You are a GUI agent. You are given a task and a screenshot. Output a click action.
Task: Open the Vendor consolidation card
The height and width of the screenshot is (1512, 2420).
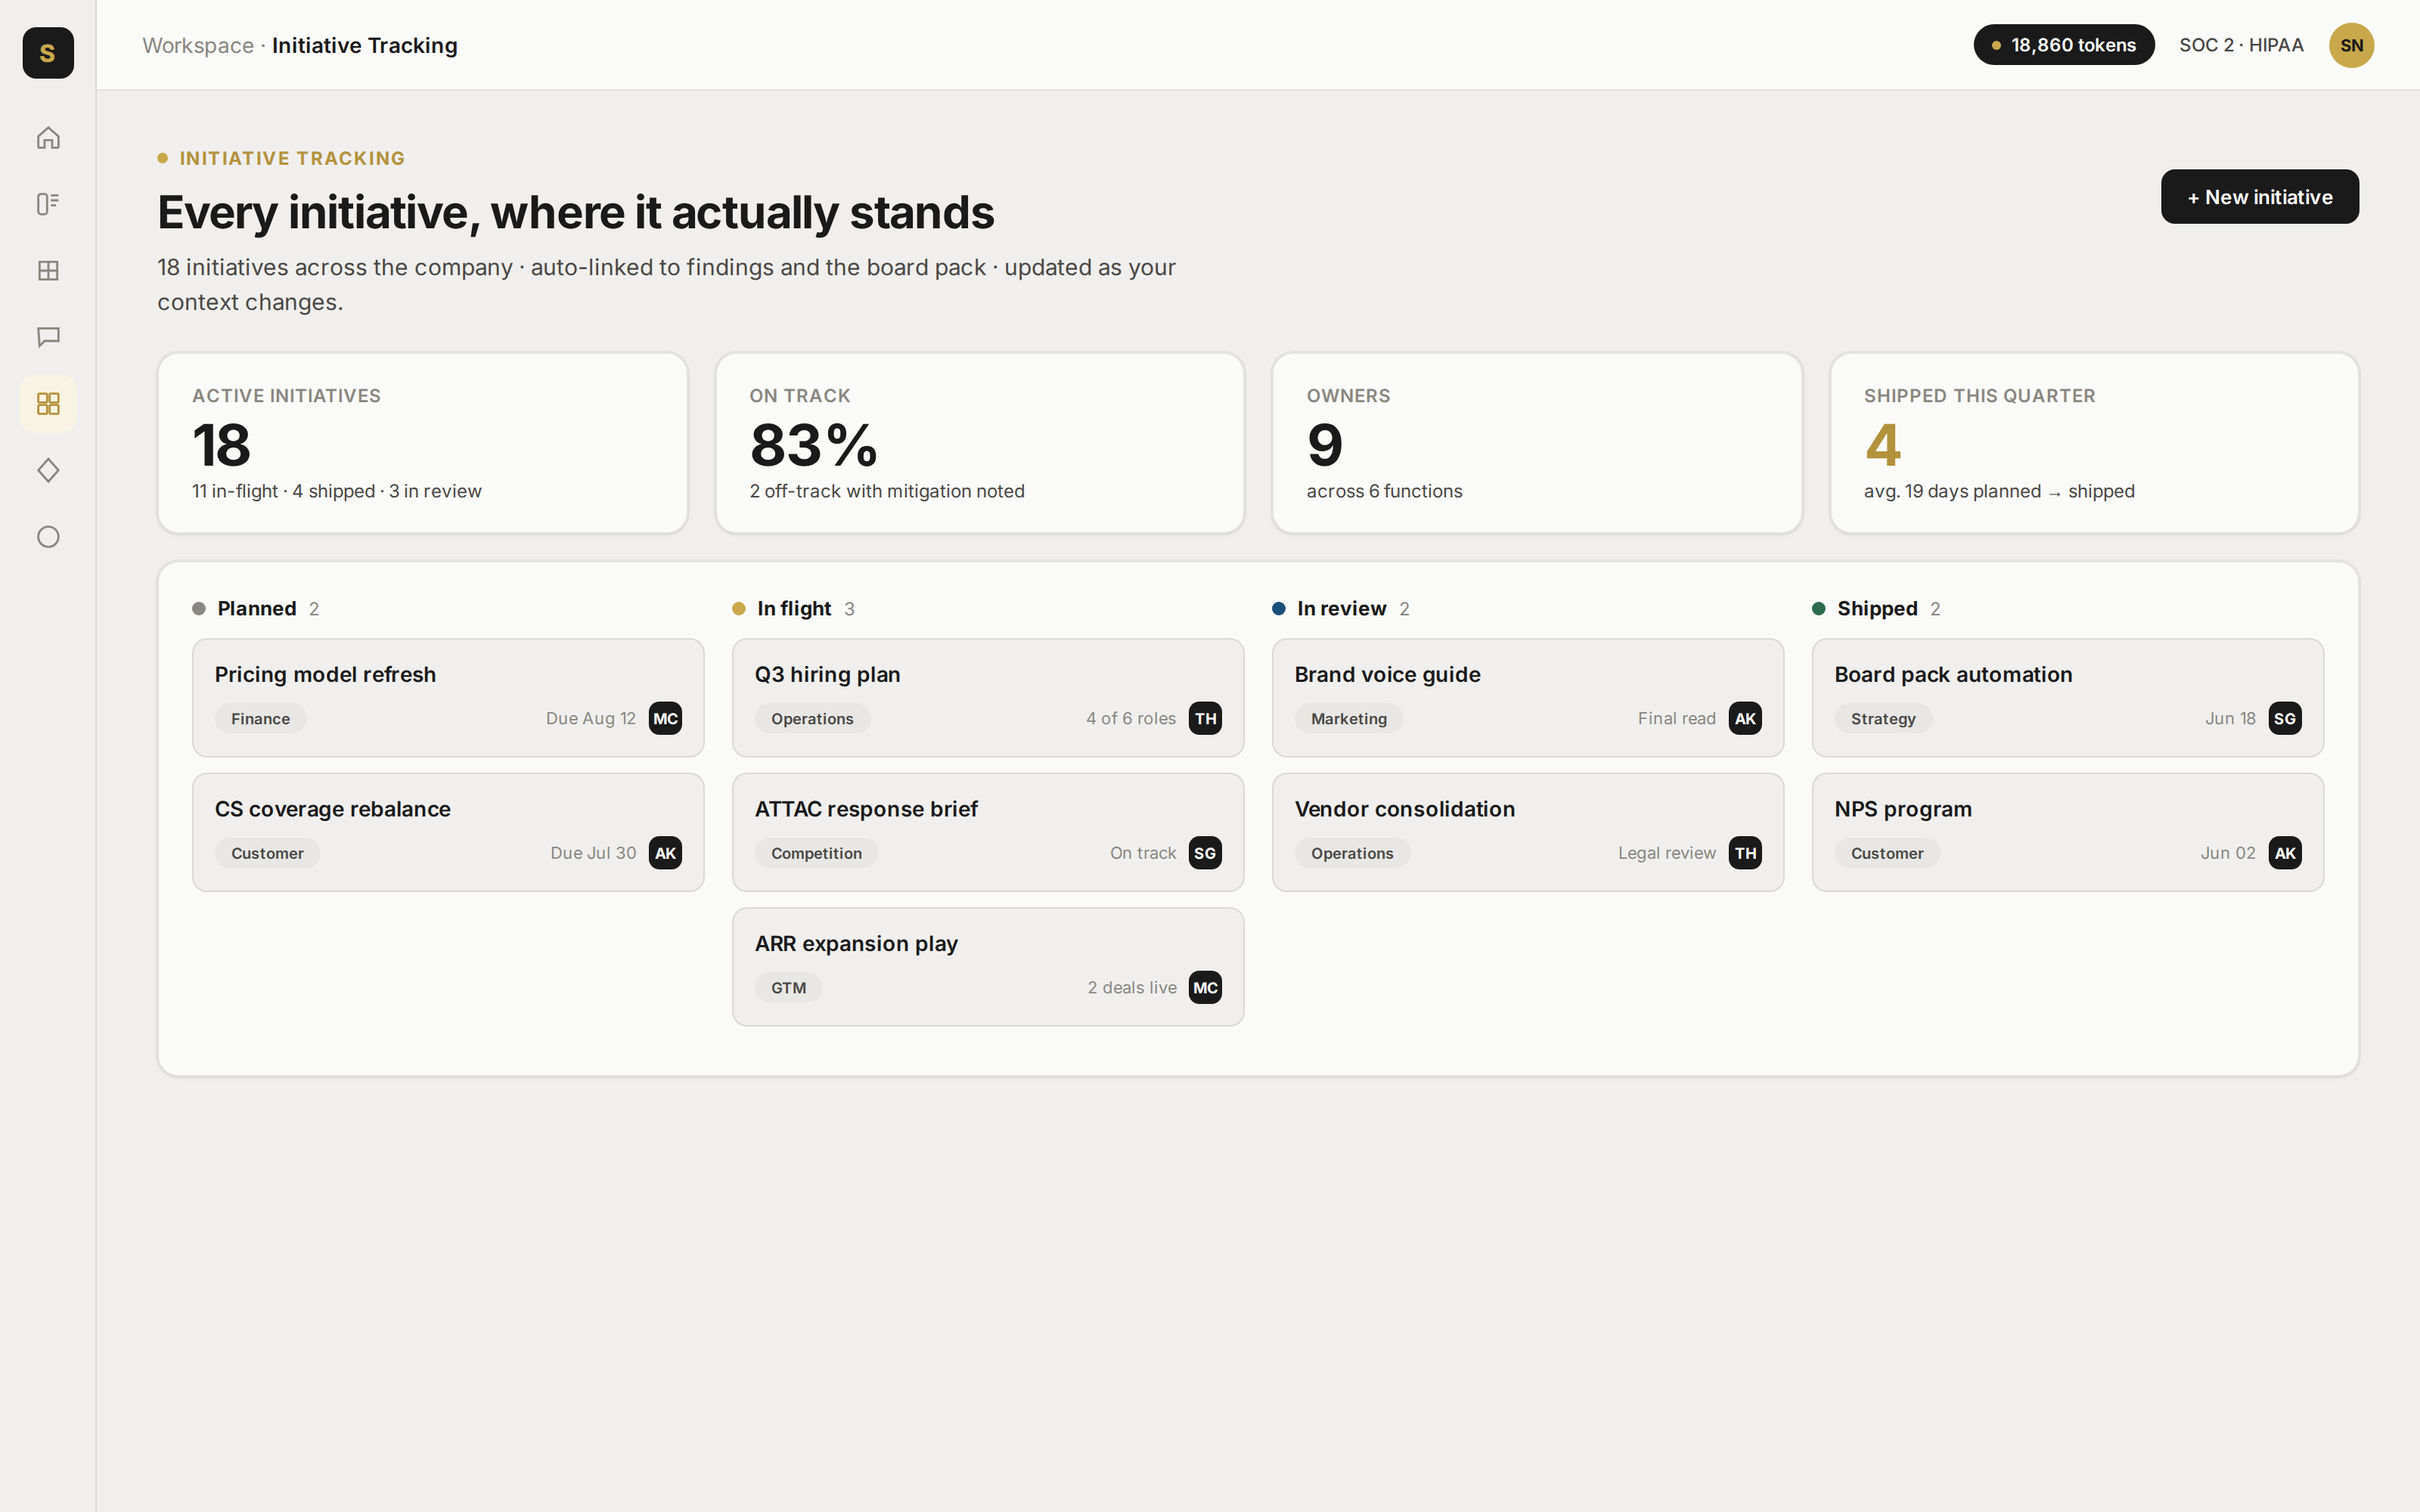click(x=1528, y=832)
